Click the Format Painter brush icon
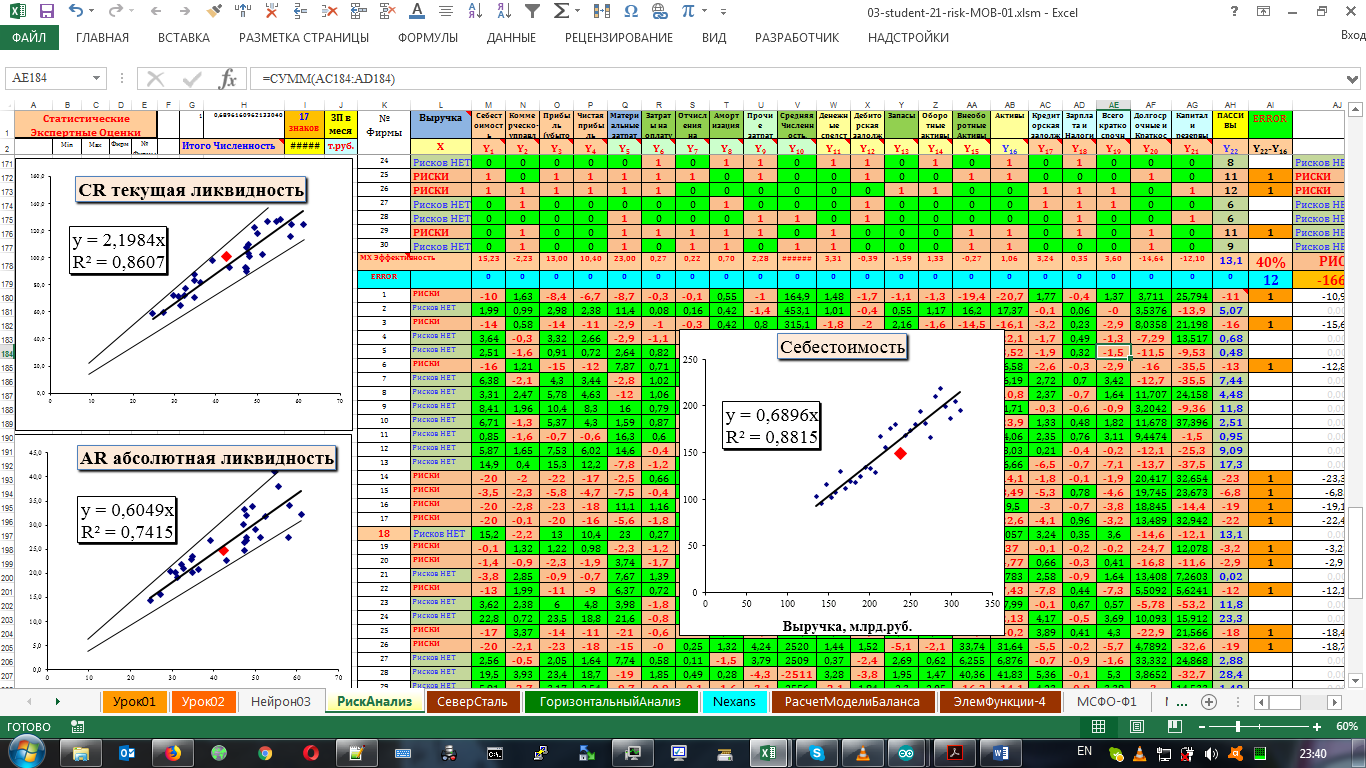The width and height of the screenshot is (1366, 768). [214, 12]
